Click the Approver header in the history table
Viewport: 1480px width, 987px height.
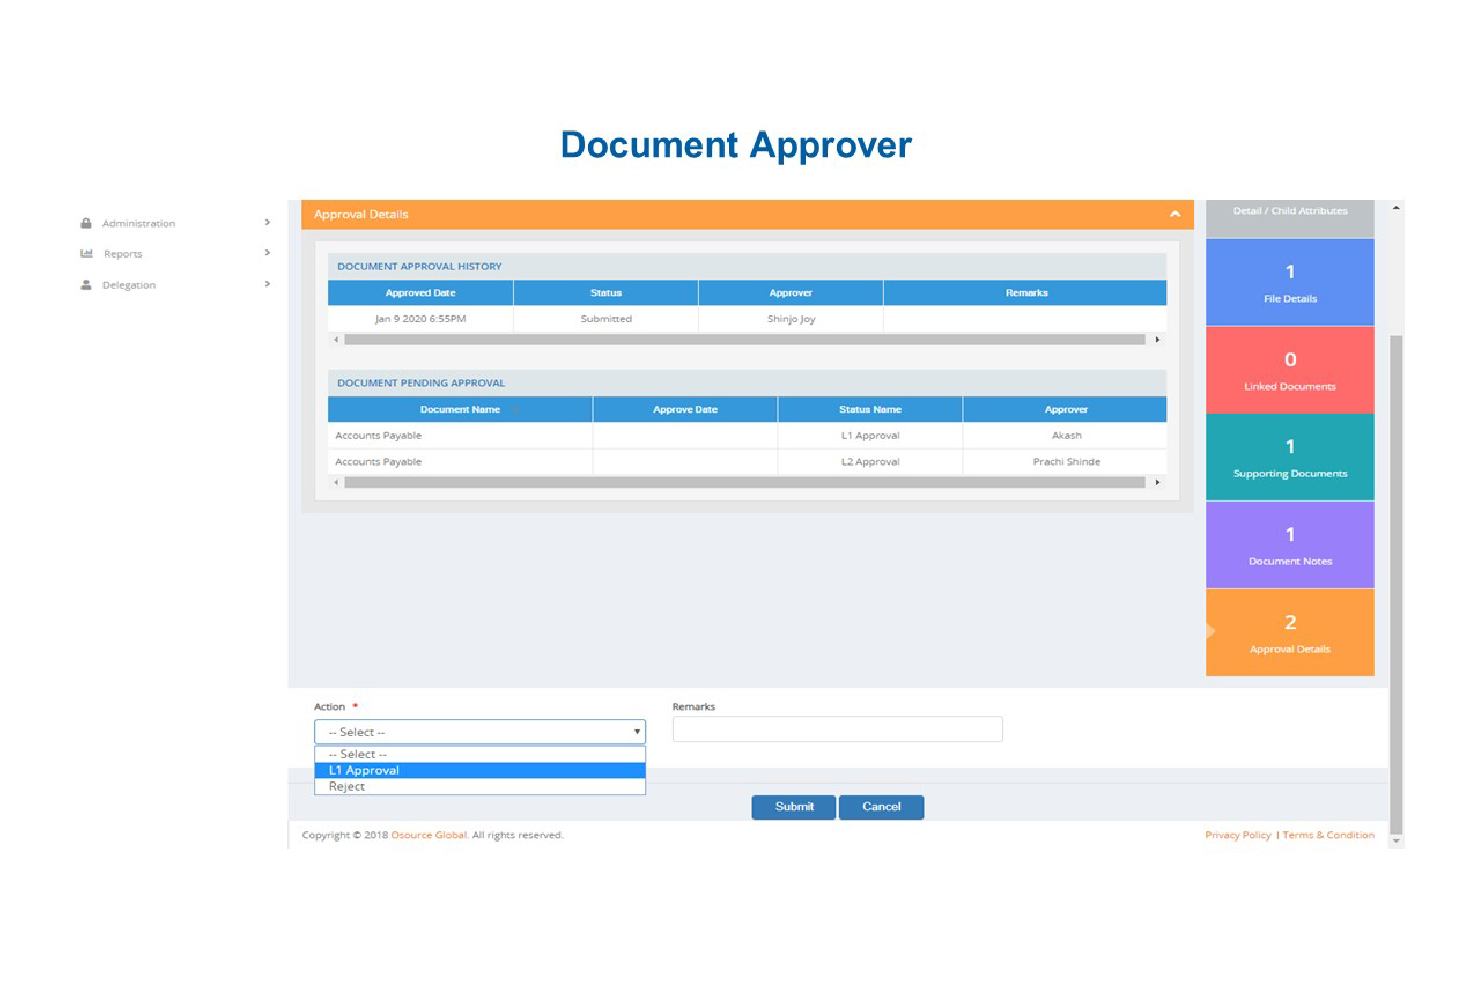coord(791,293)
